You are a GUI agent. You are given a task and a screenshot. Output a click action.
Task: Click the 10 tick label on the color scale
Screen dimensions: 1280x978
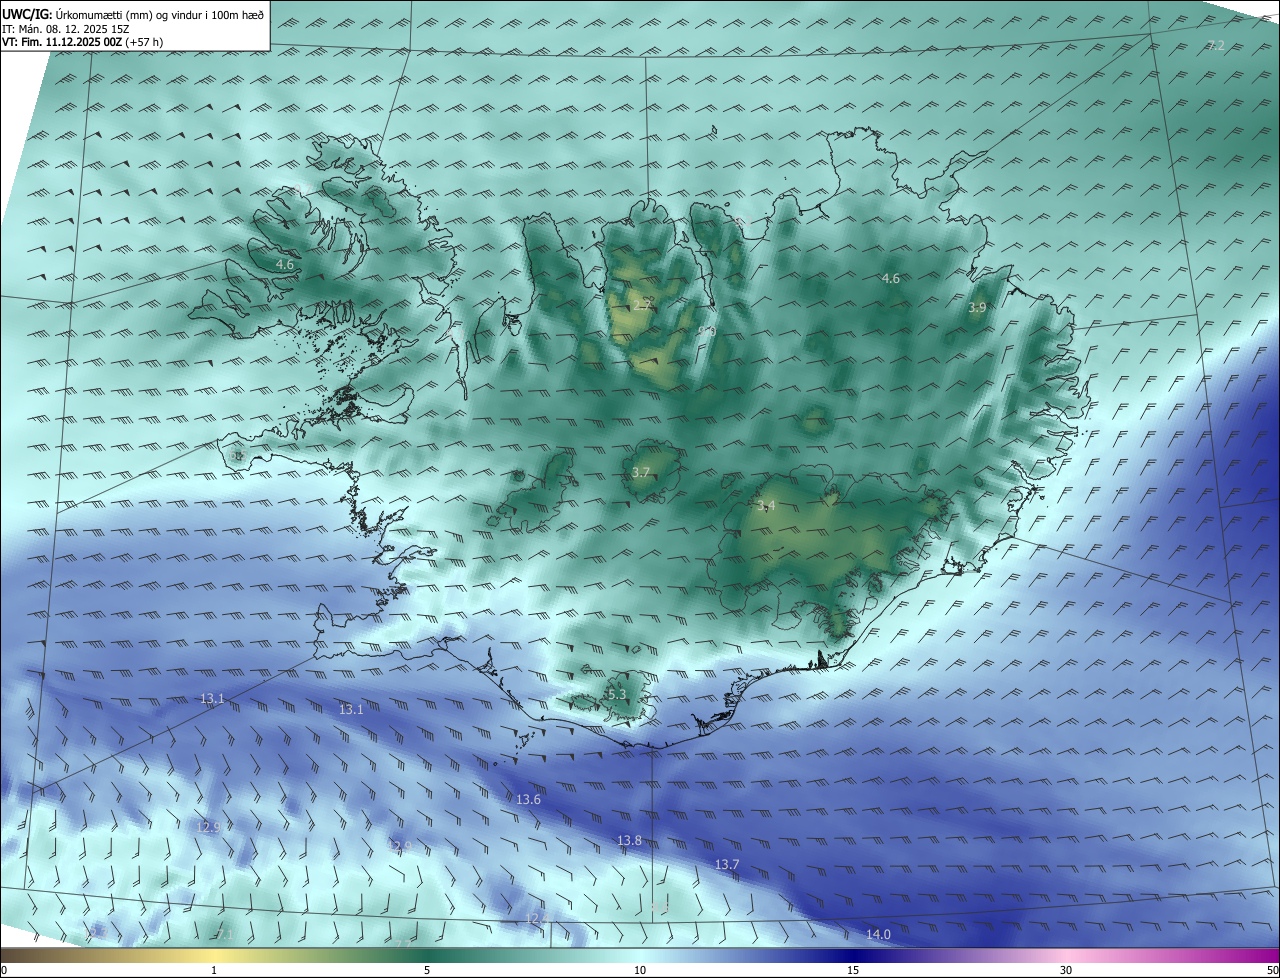tap(640, 970)
